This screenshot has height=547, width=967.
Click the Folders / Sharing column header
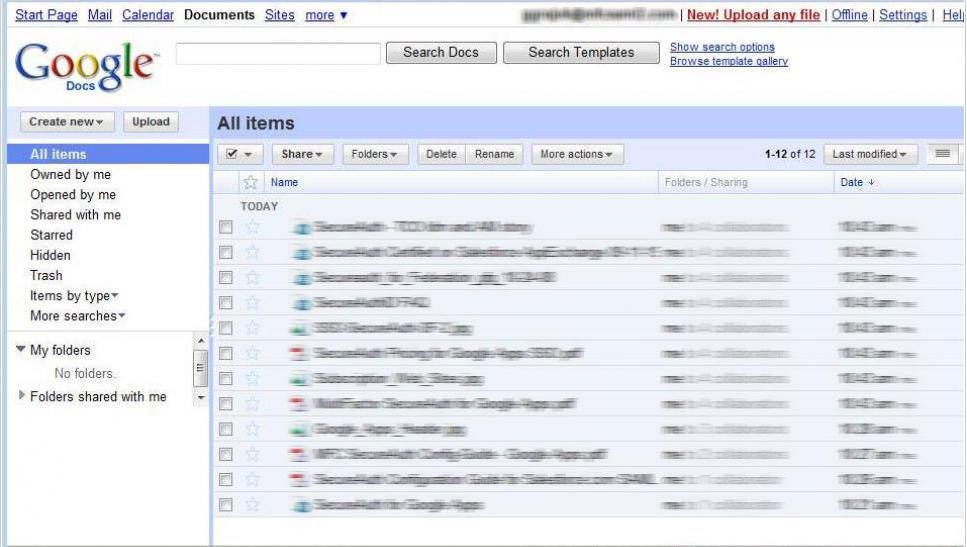(x=706, y=183)
